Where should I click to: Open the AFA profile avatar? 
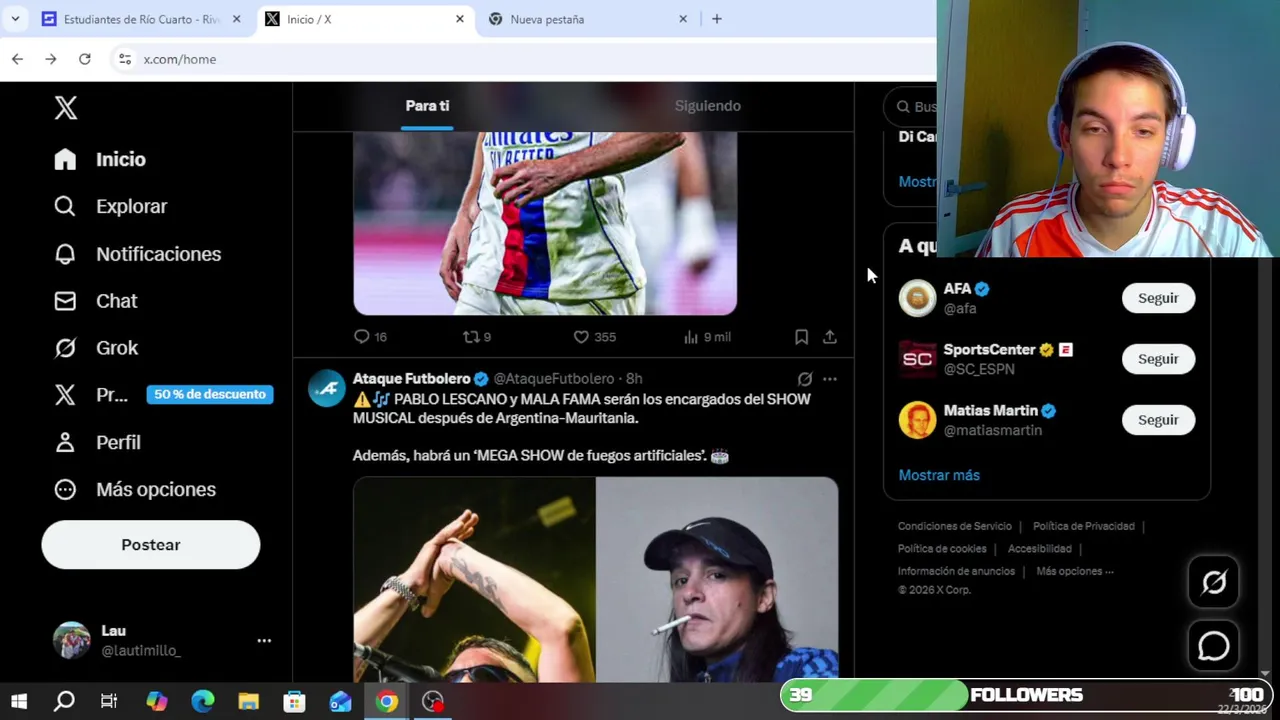coord(917,298)
